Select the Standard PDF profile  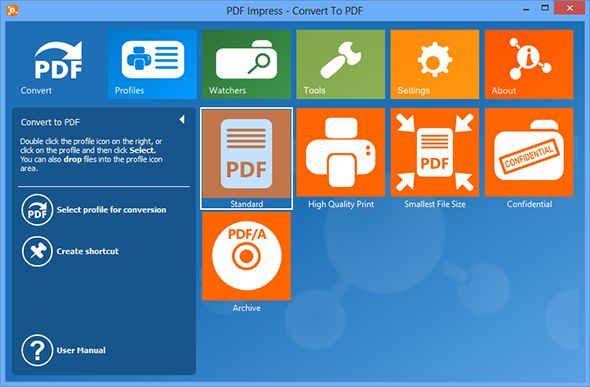click(246, 158)
